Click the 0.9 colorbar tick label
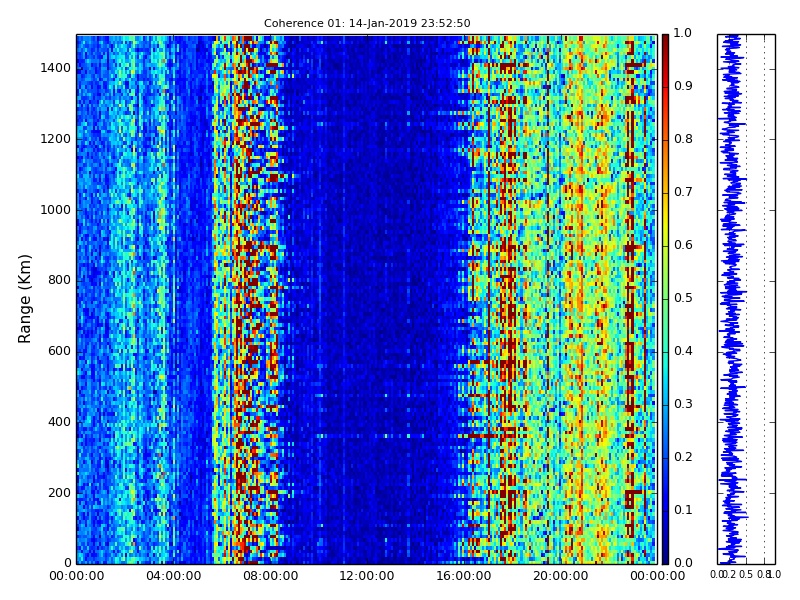Viewport: 800px width, 600px height. tap(683, 86)
